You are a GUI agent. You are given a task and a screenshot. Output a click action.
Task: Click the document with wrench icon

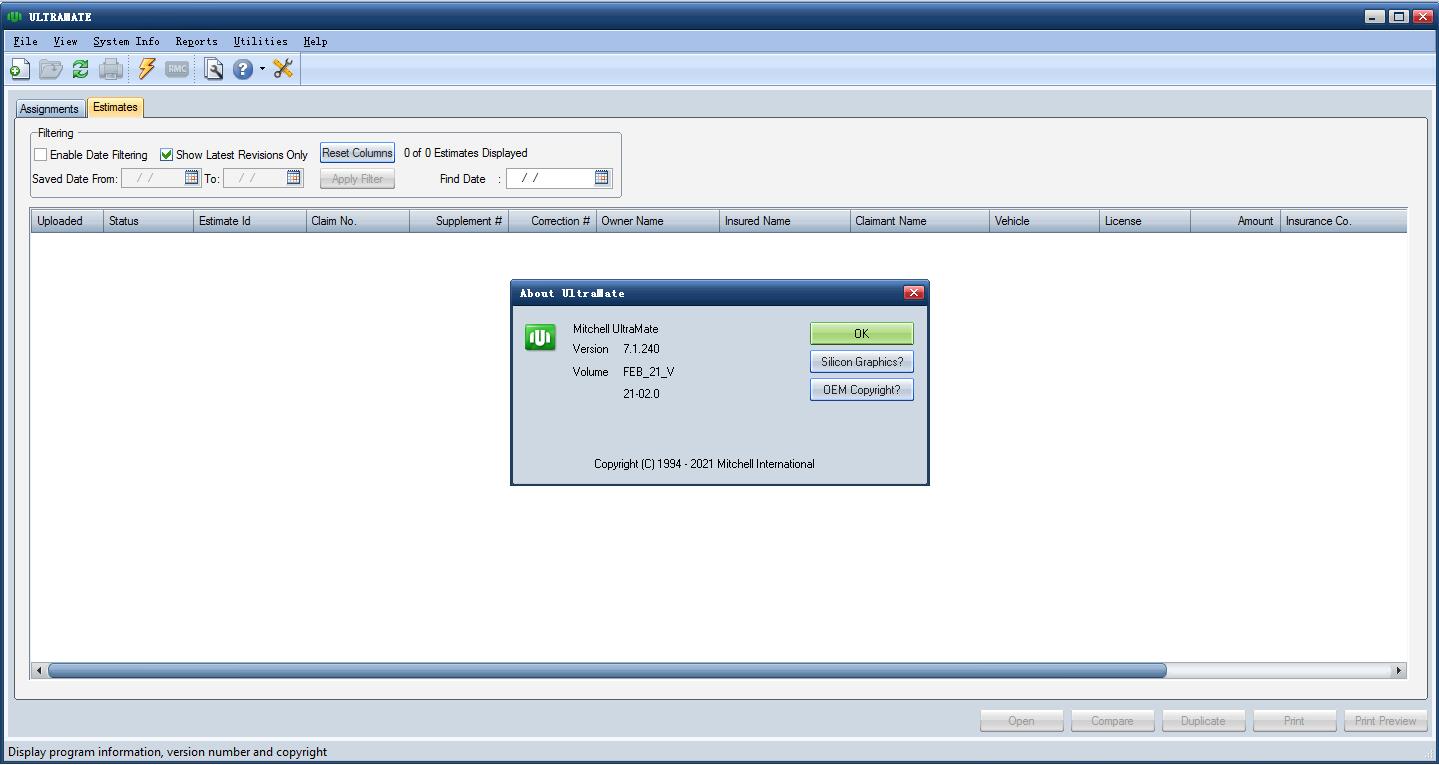click(x=214, y=69)
